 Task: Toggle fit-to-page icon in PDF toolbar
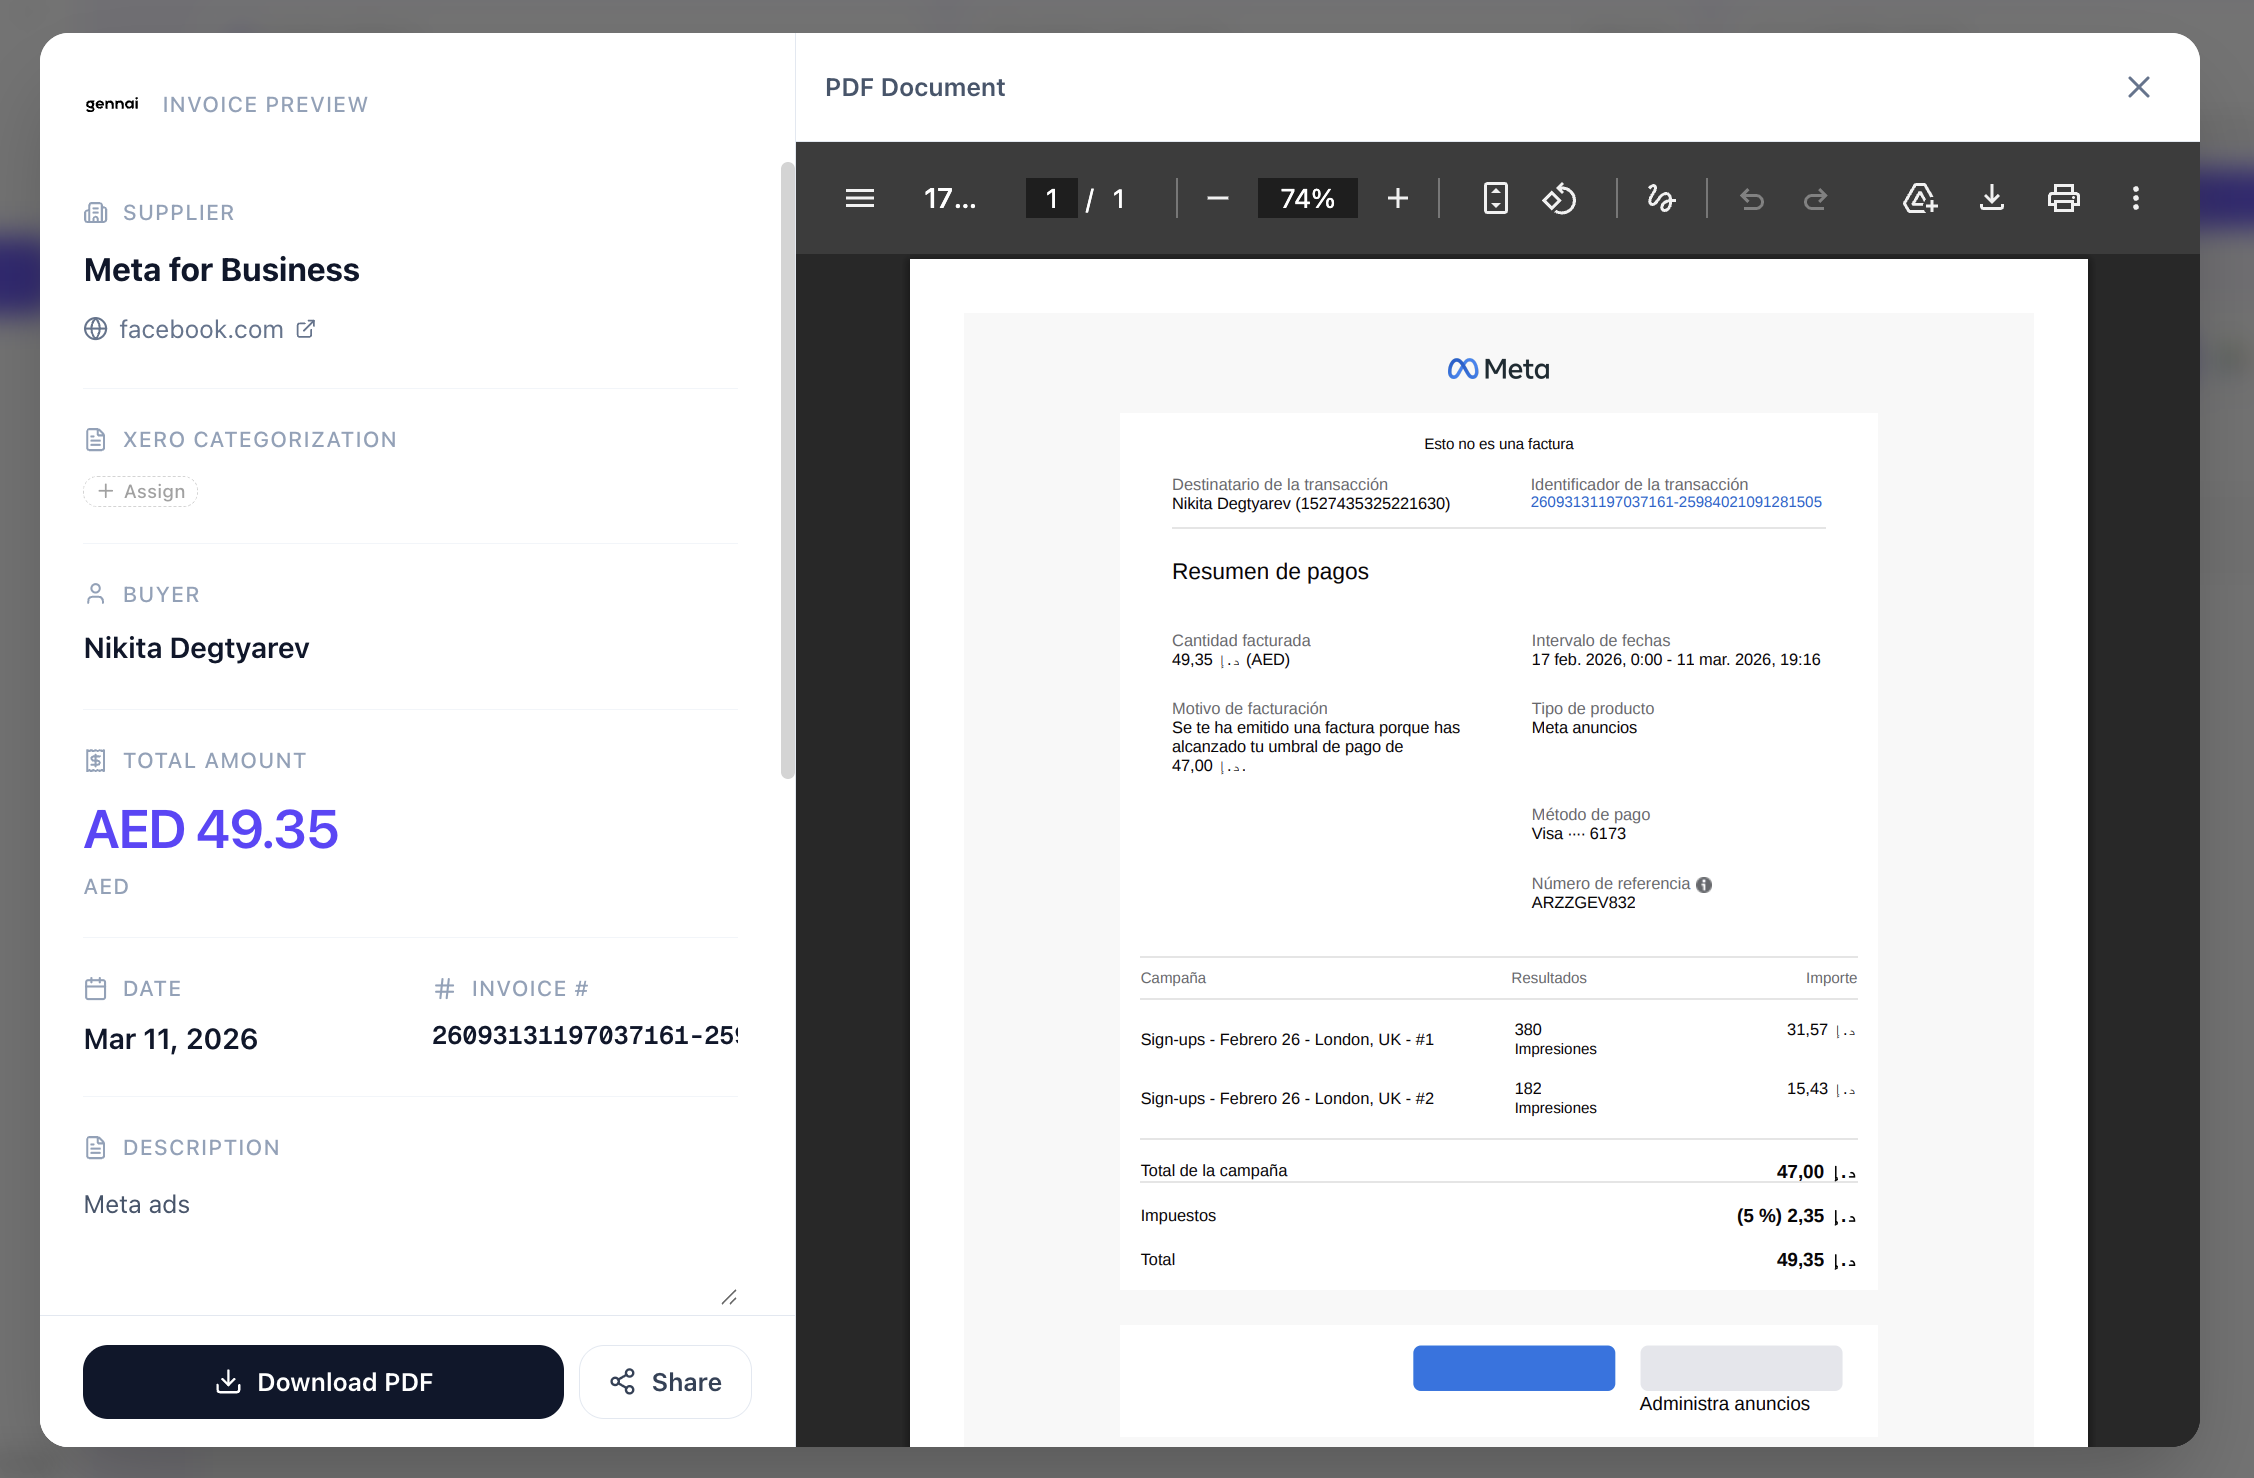pos(1495,198)
